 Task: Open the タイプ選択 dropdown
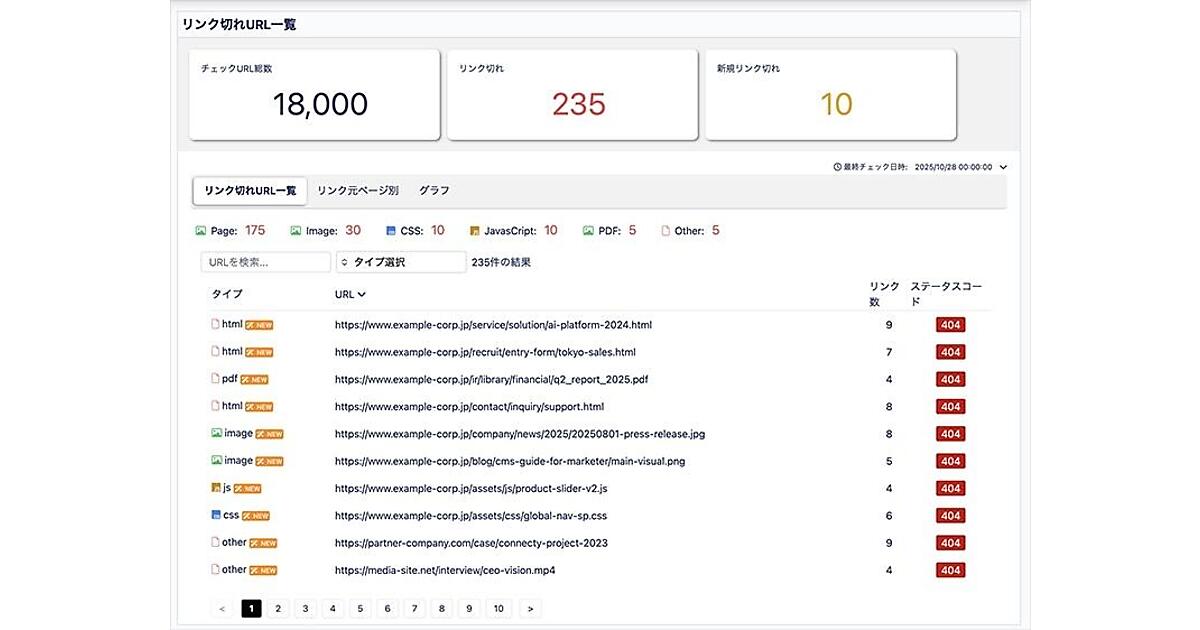click(x=401, y=262)
